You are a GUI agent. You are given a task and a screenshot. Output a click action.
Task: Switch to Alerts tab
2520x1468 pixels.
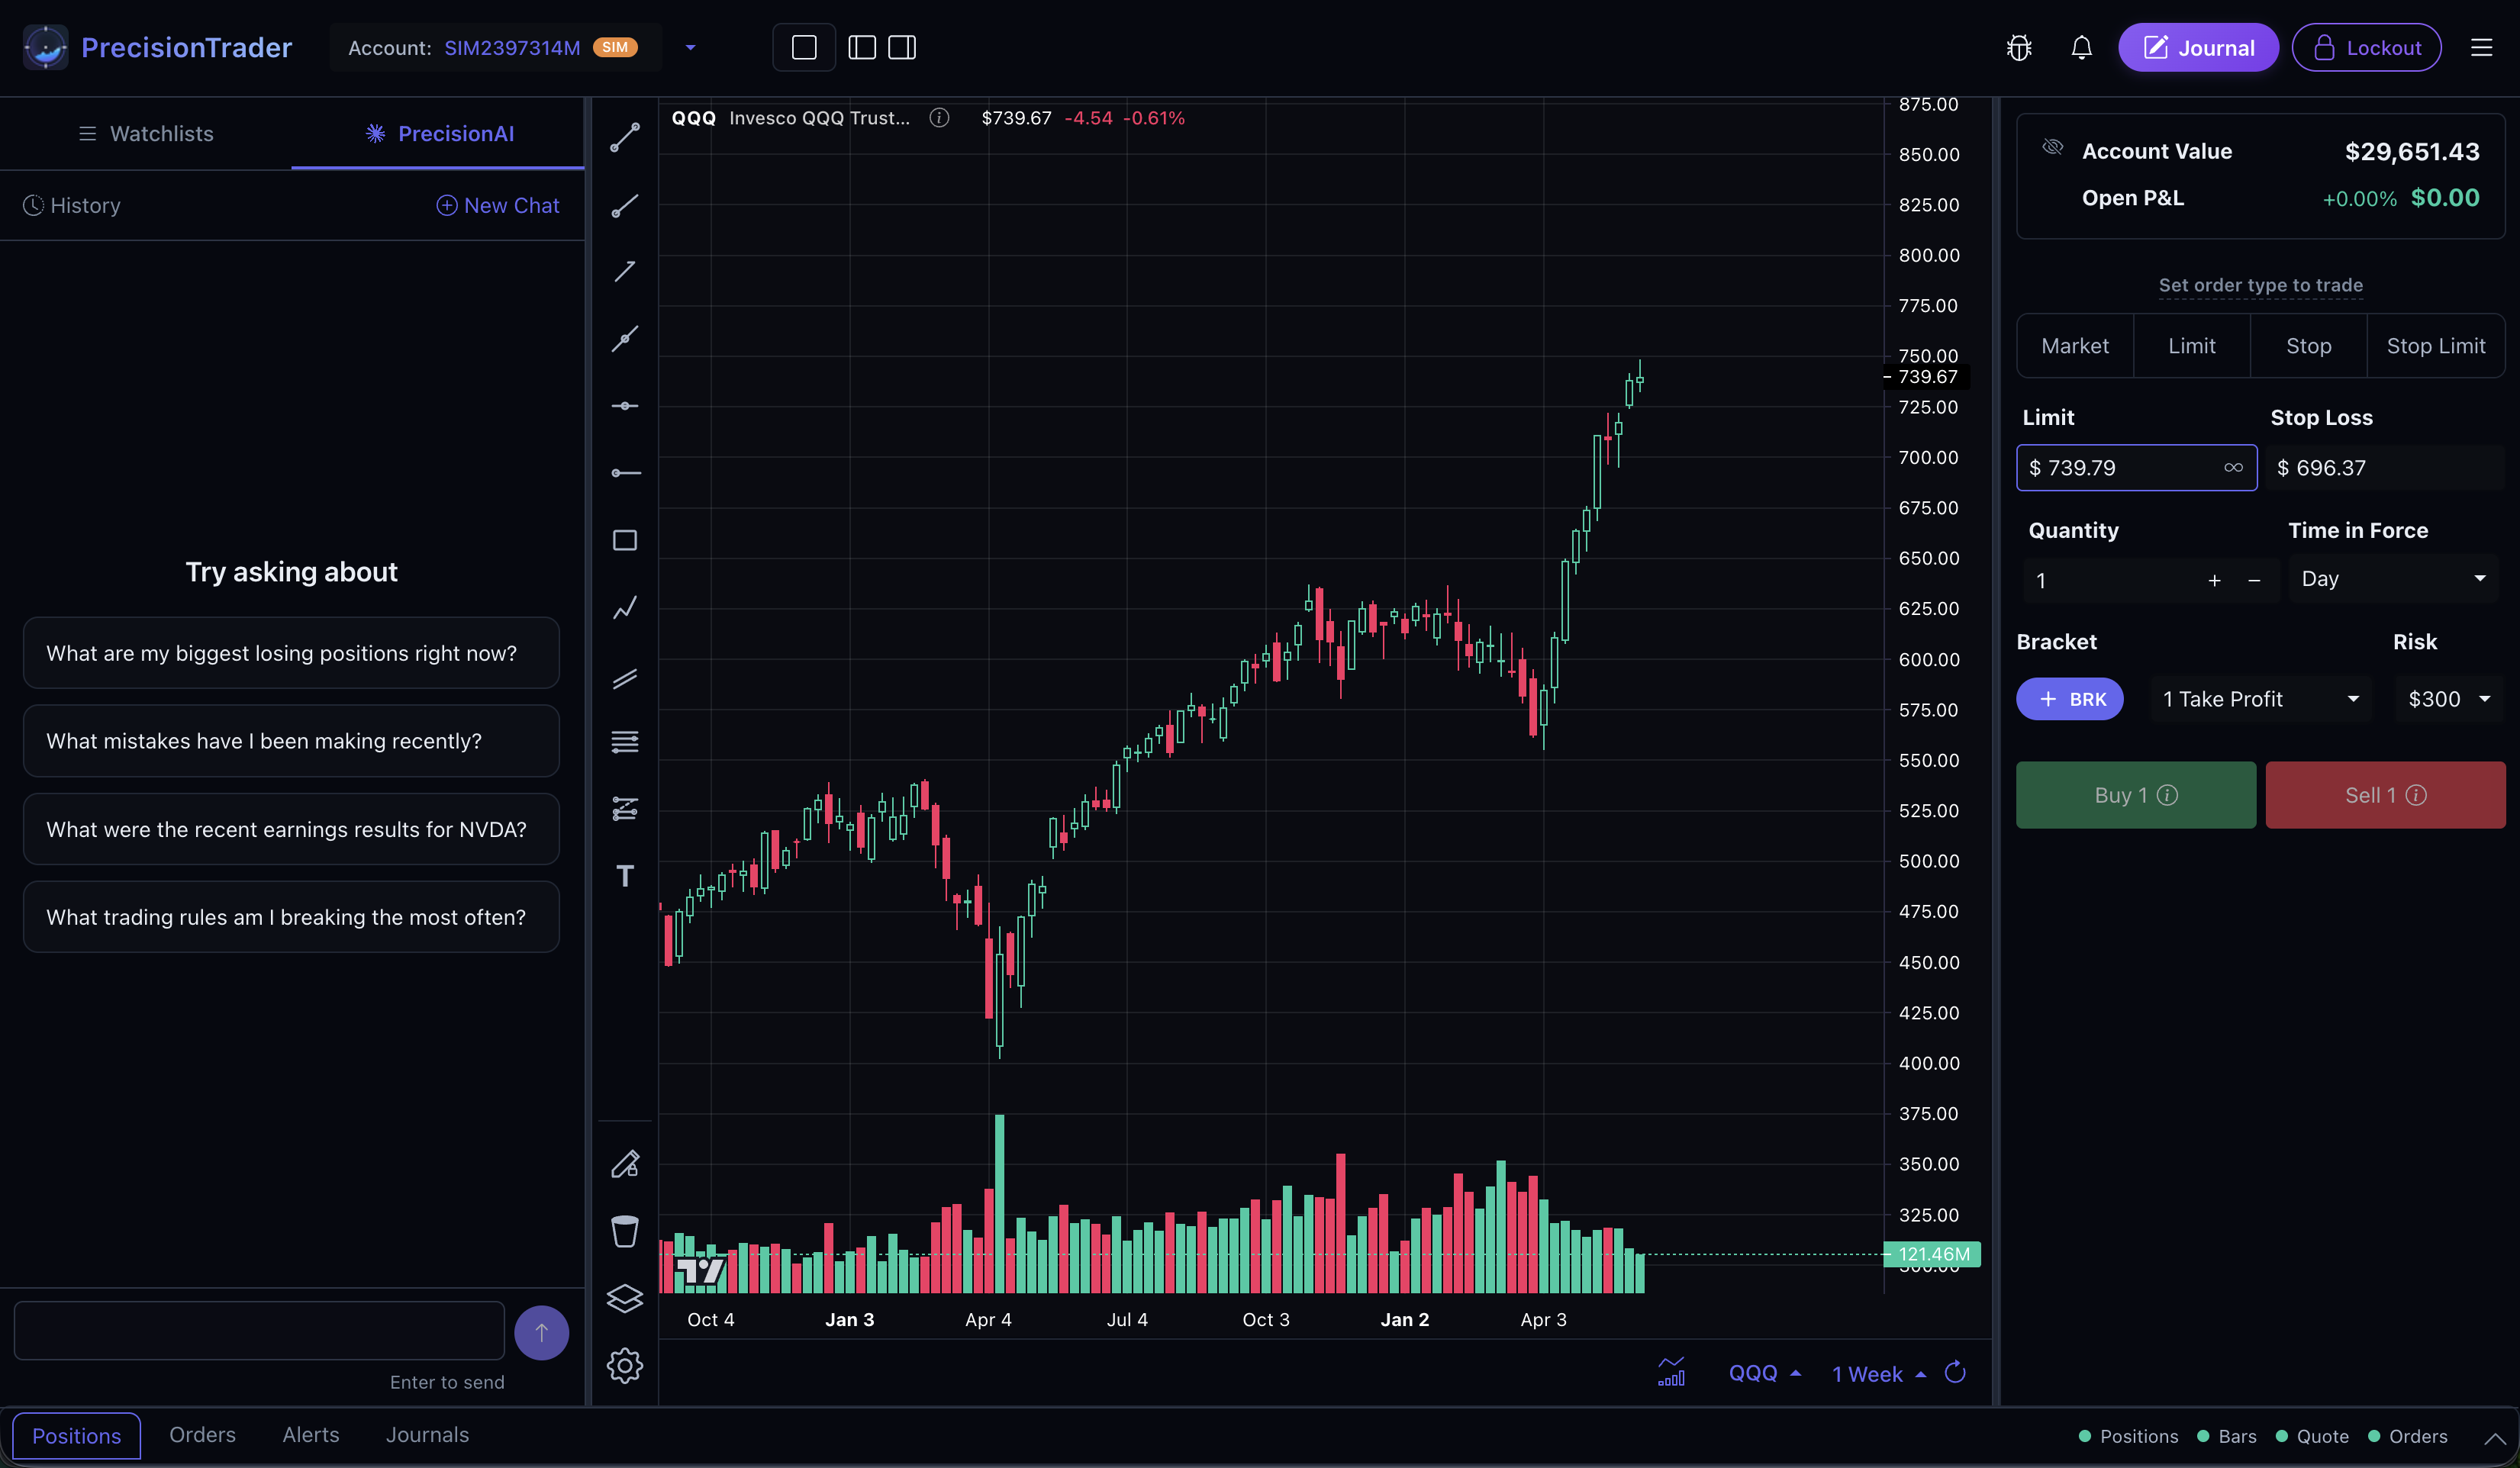(311, 1435)
